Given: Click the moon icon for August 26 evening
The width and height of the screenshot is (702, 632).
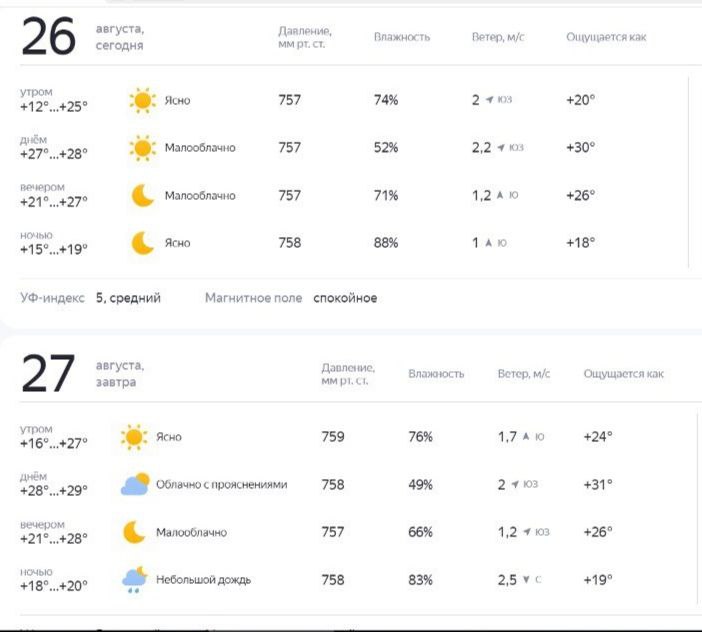Looking at the screenshot, I should click(143, 195).
